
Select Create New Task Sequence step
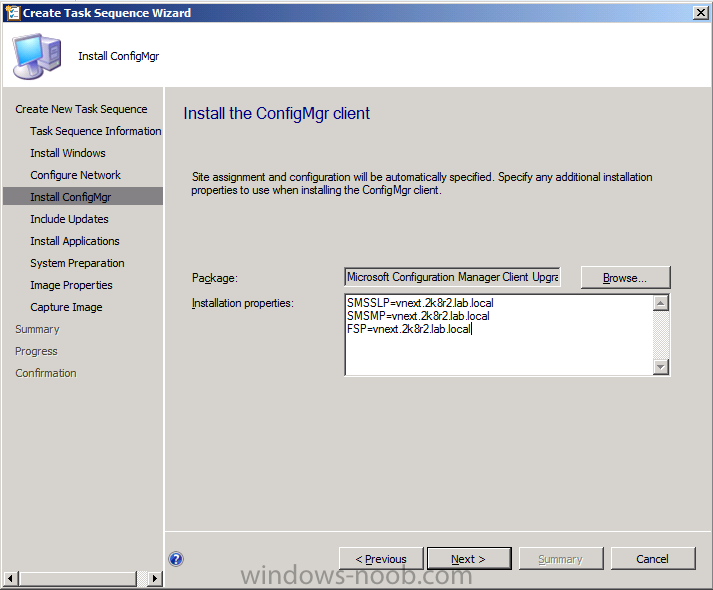[81, 109]
